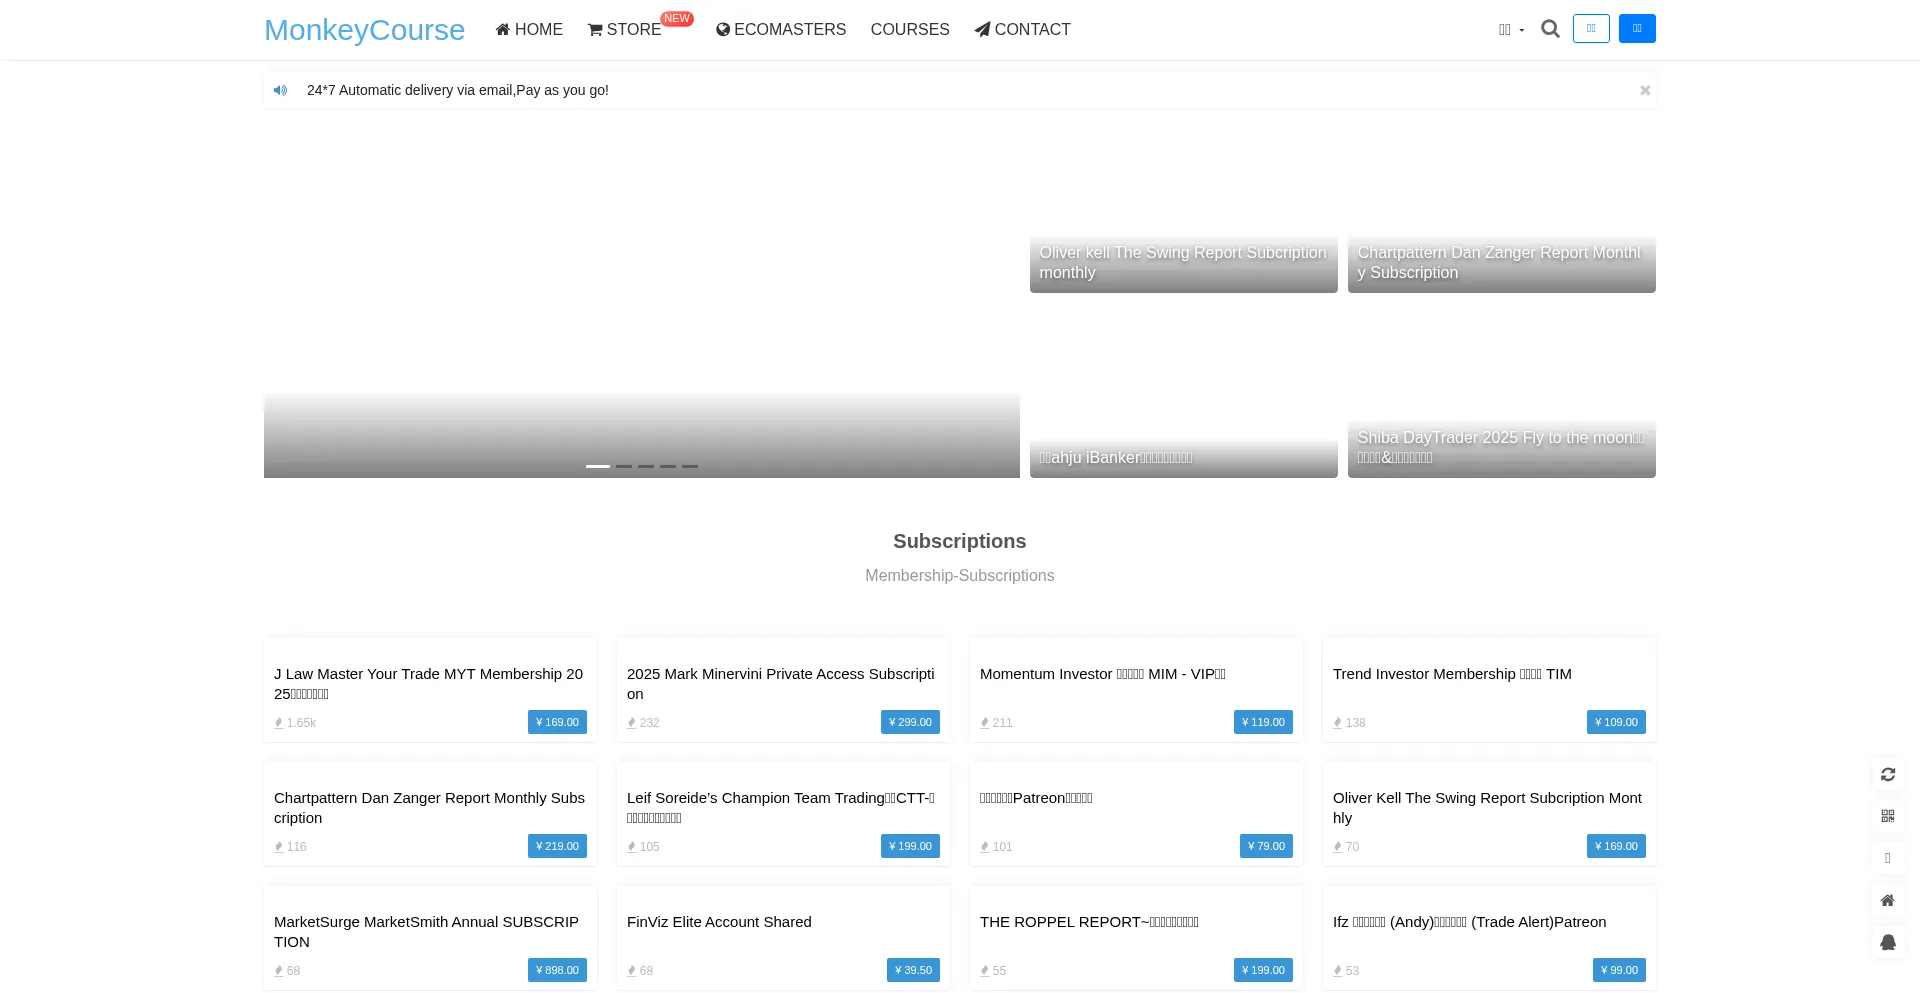
Task: Select the first carousel slide indicator
Action: tap(598, 466)
